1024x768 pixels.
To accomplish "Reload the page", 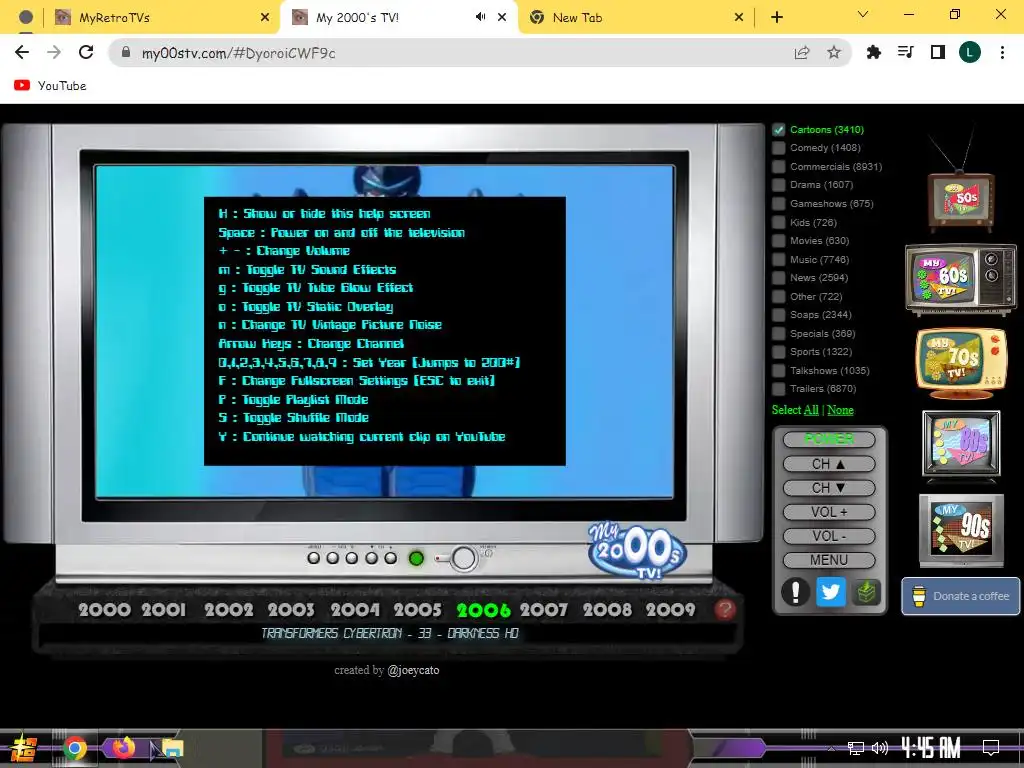I will coord(86,52).
